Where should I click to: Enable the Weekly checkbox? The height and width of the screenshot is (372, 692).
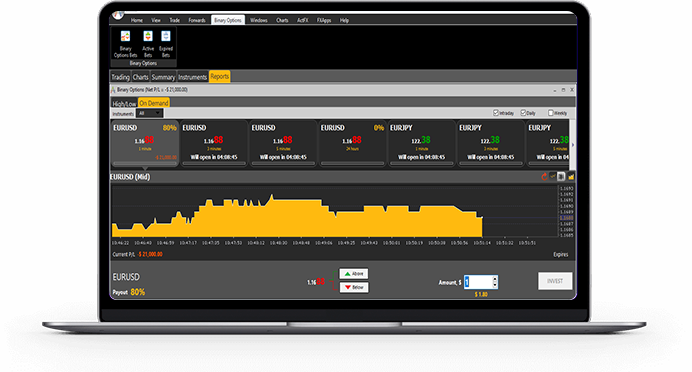550,113
